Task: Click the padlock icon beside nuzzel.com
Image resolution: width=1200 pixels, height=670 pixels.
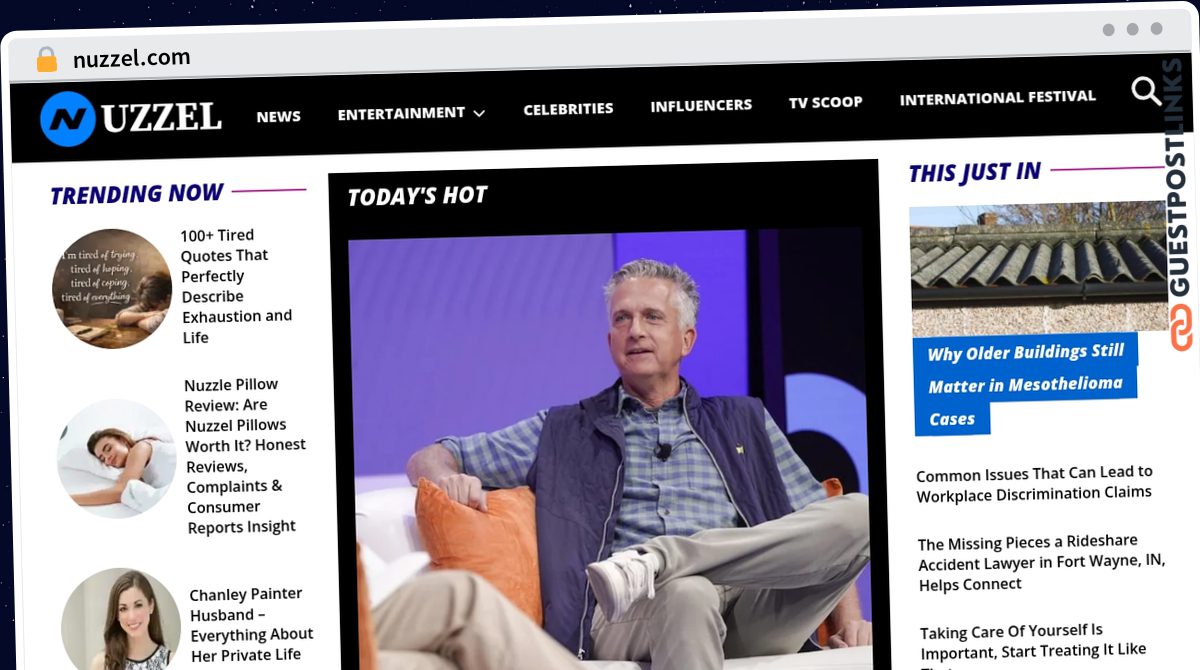Action: 47,59
